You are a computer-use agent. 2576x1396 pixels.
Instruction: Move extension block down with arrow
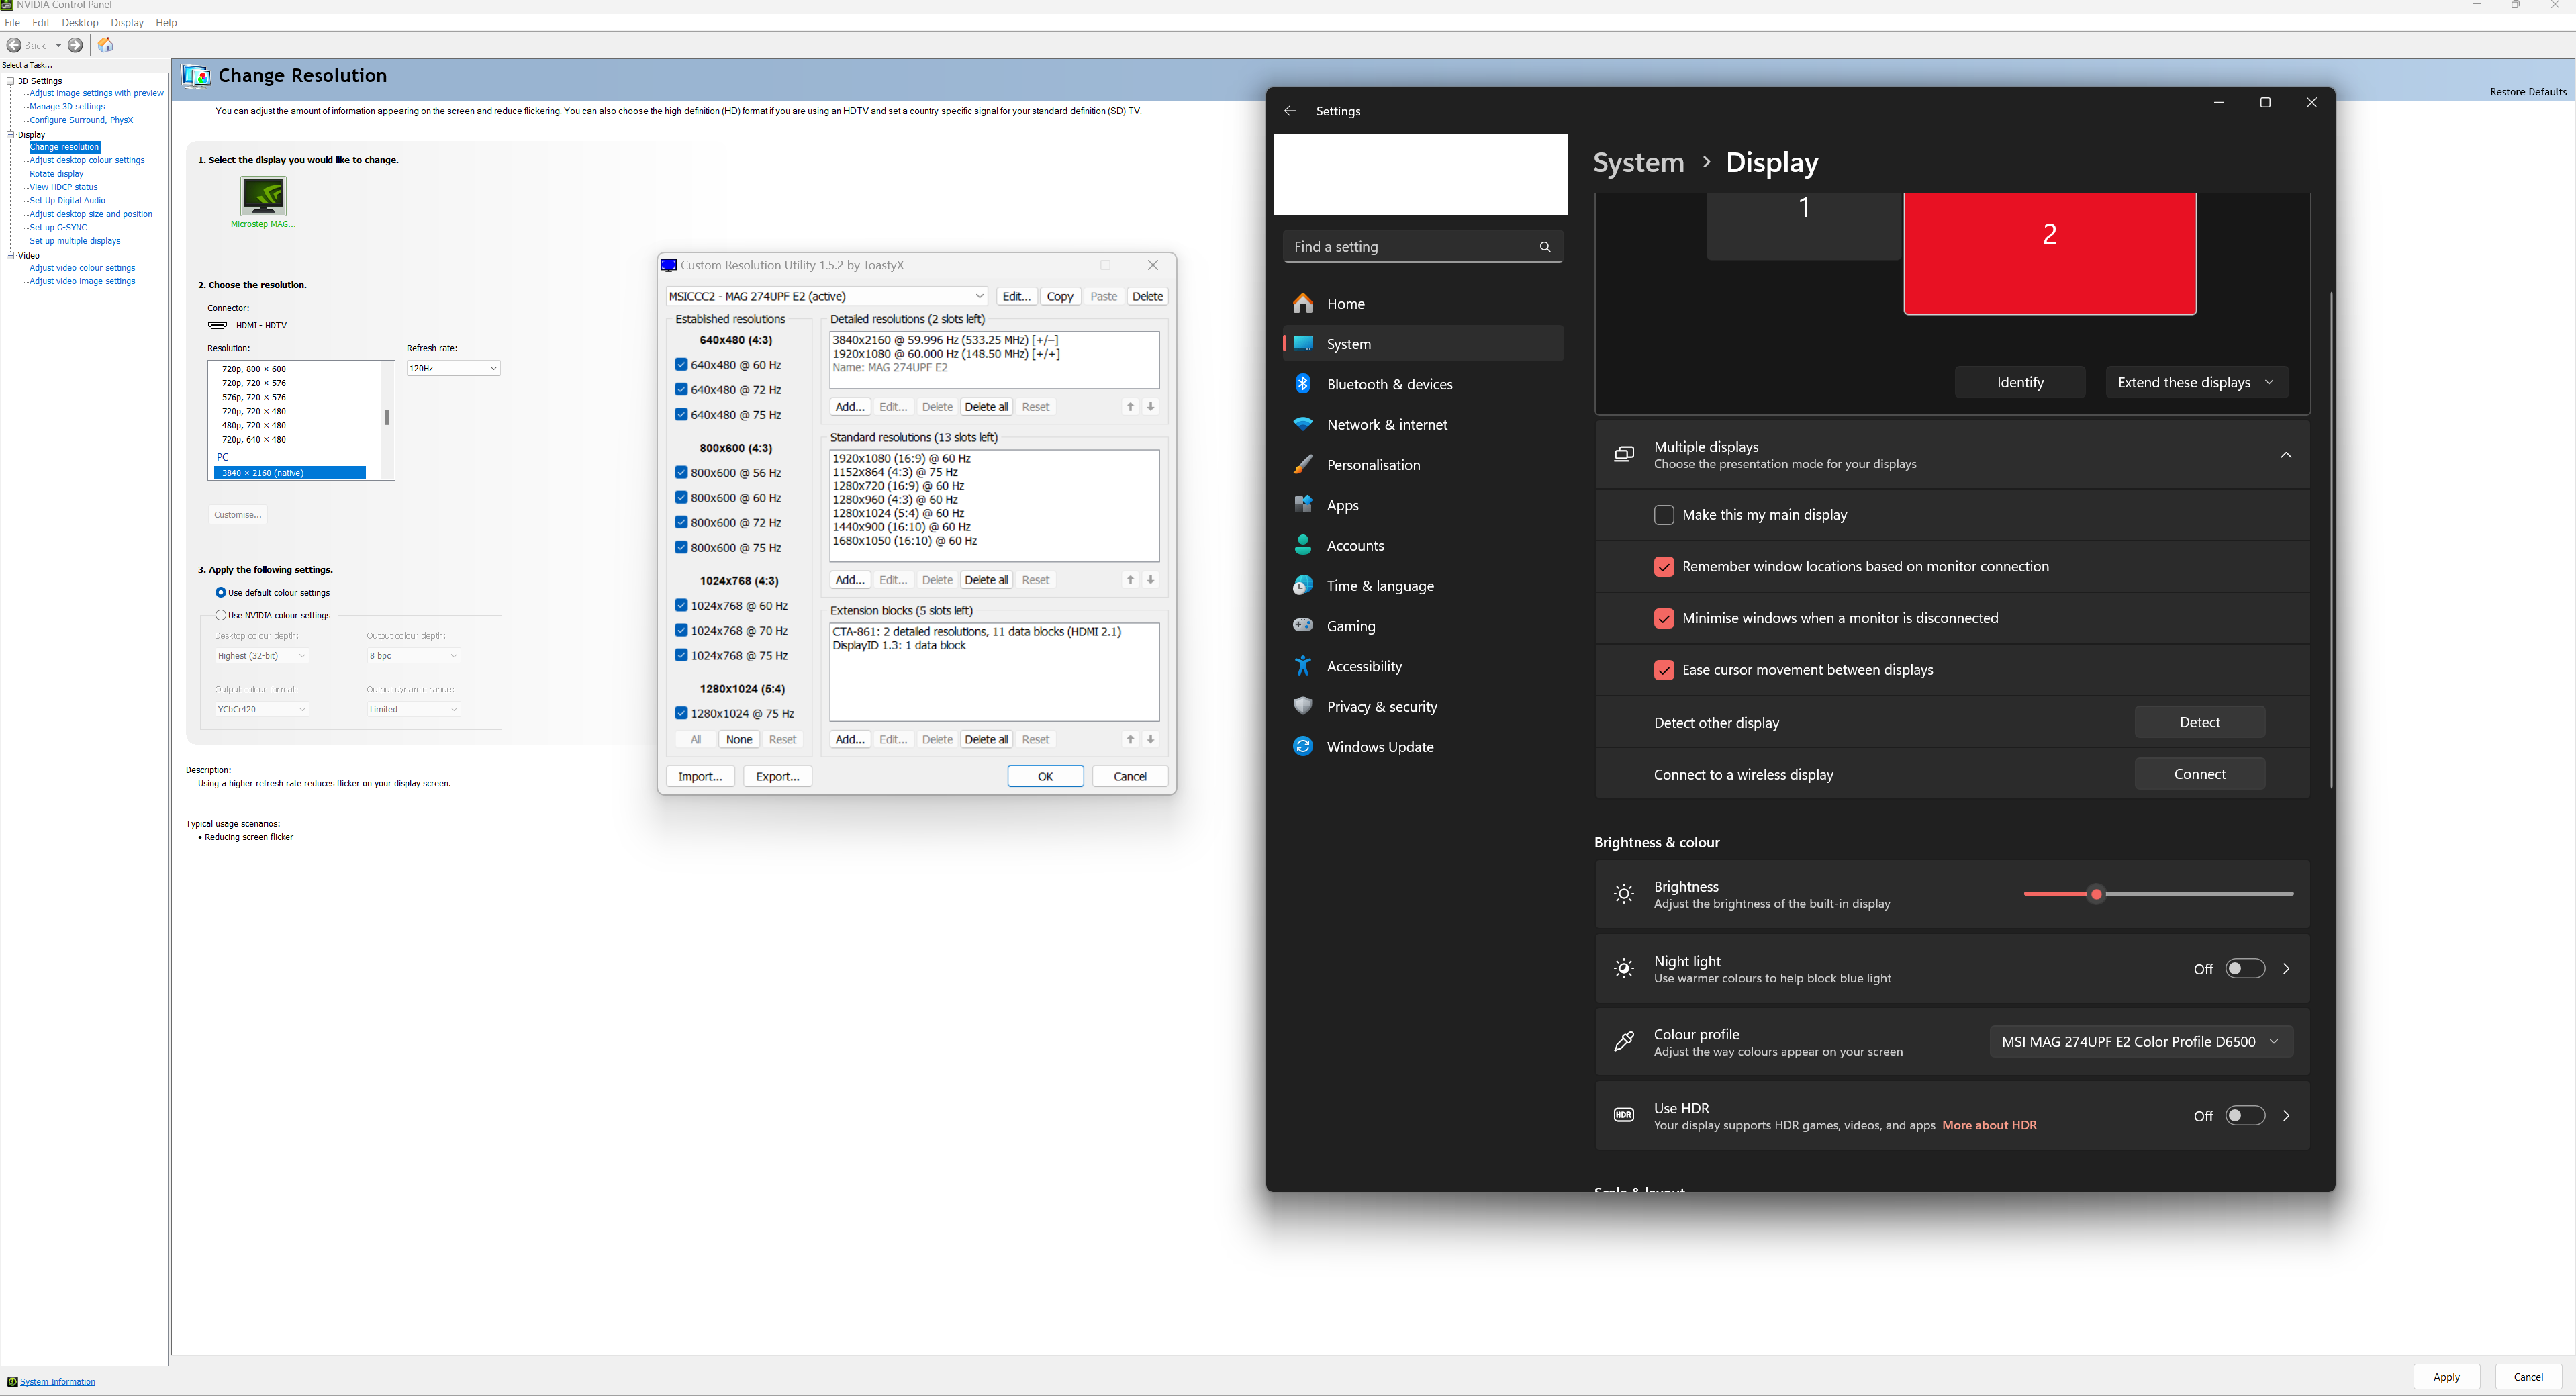click(1151, 740)
